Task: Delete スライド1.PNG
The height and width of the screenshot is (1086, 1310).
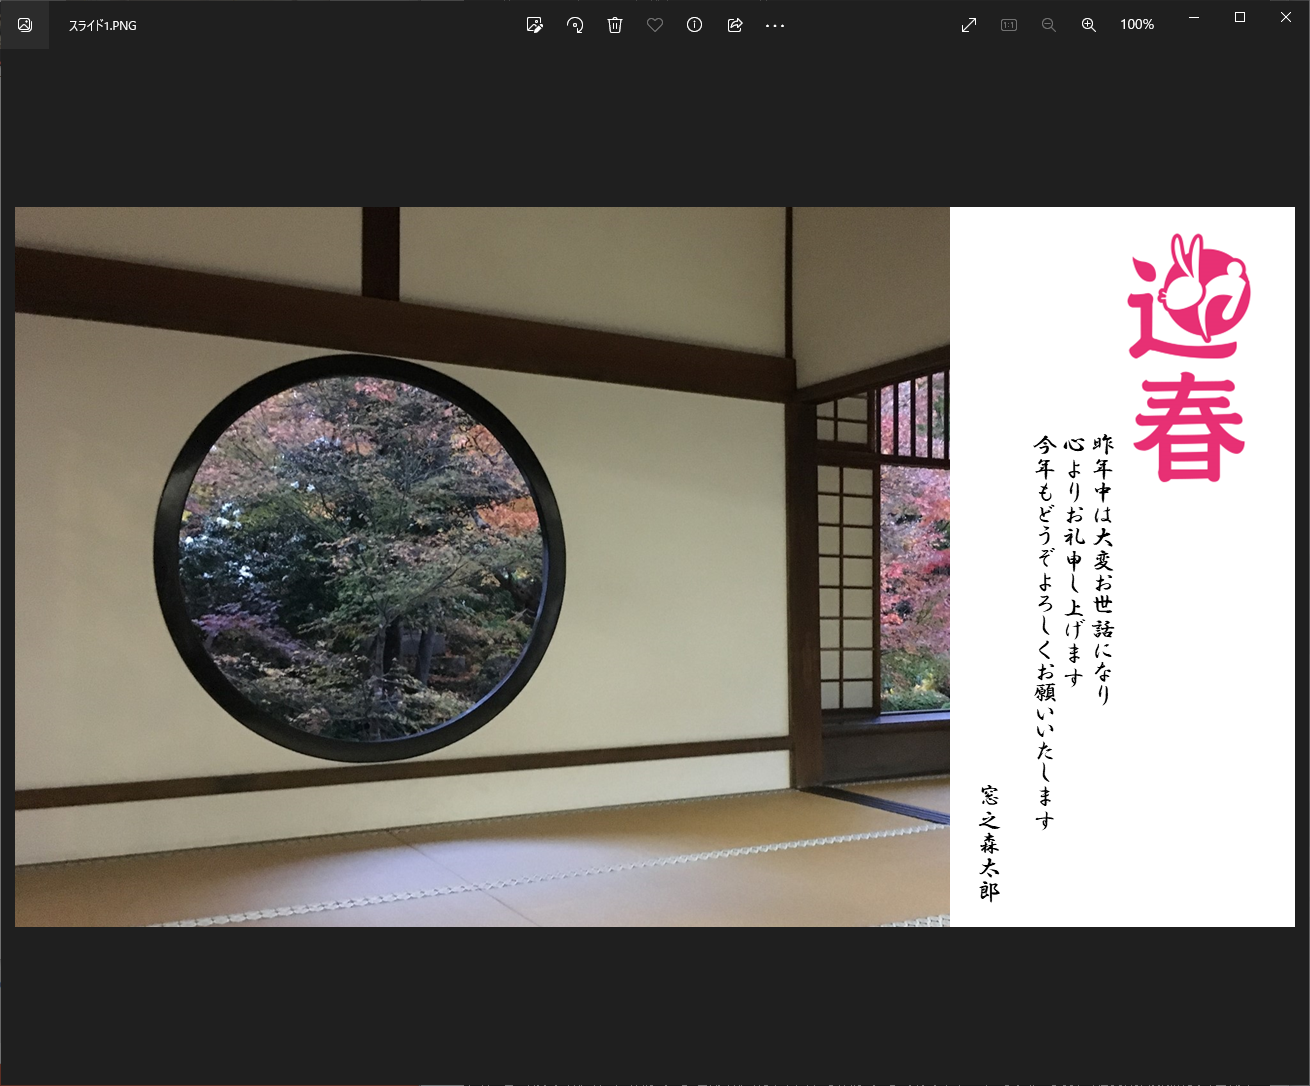Action: click(x=614, y=25)
